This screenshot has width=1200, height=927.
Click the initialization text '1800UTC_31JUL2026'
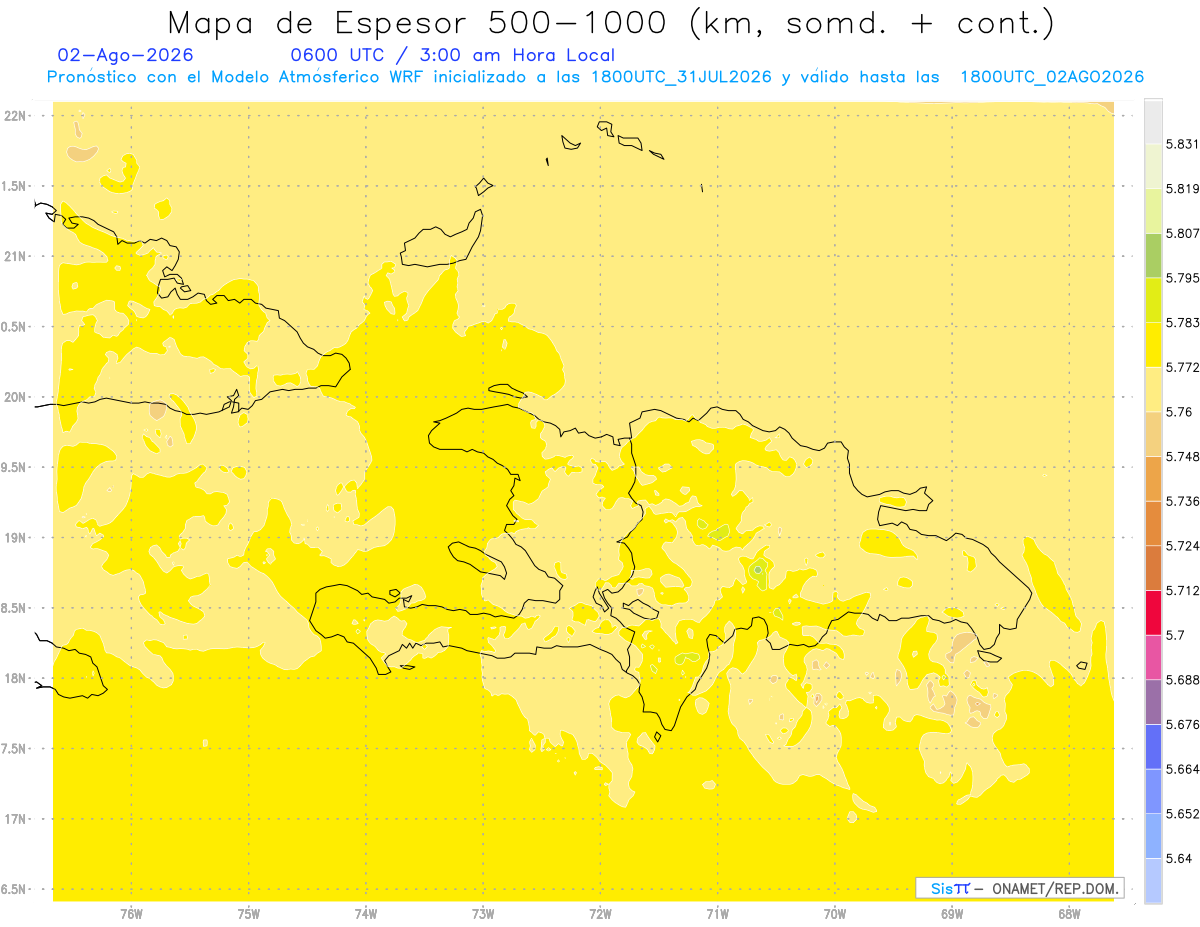coord(681,77)
